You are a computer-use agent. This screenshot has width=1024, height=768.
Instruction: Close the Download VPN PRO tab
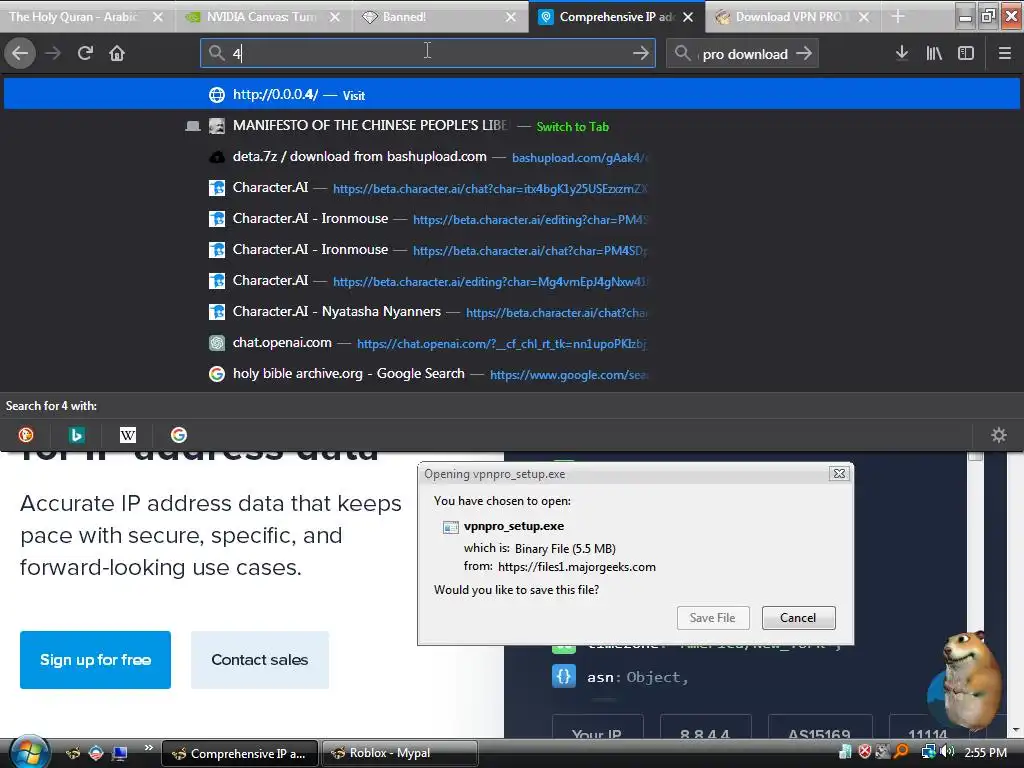pos(864,17)
